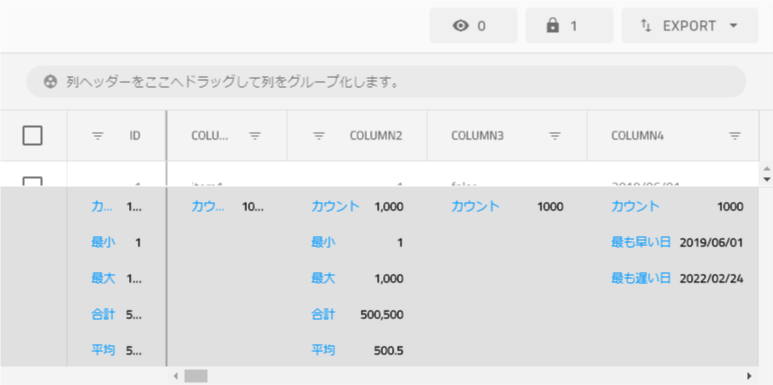Click vertical scrollbar up arrow

pyautogui.click(x=766, y=169)
